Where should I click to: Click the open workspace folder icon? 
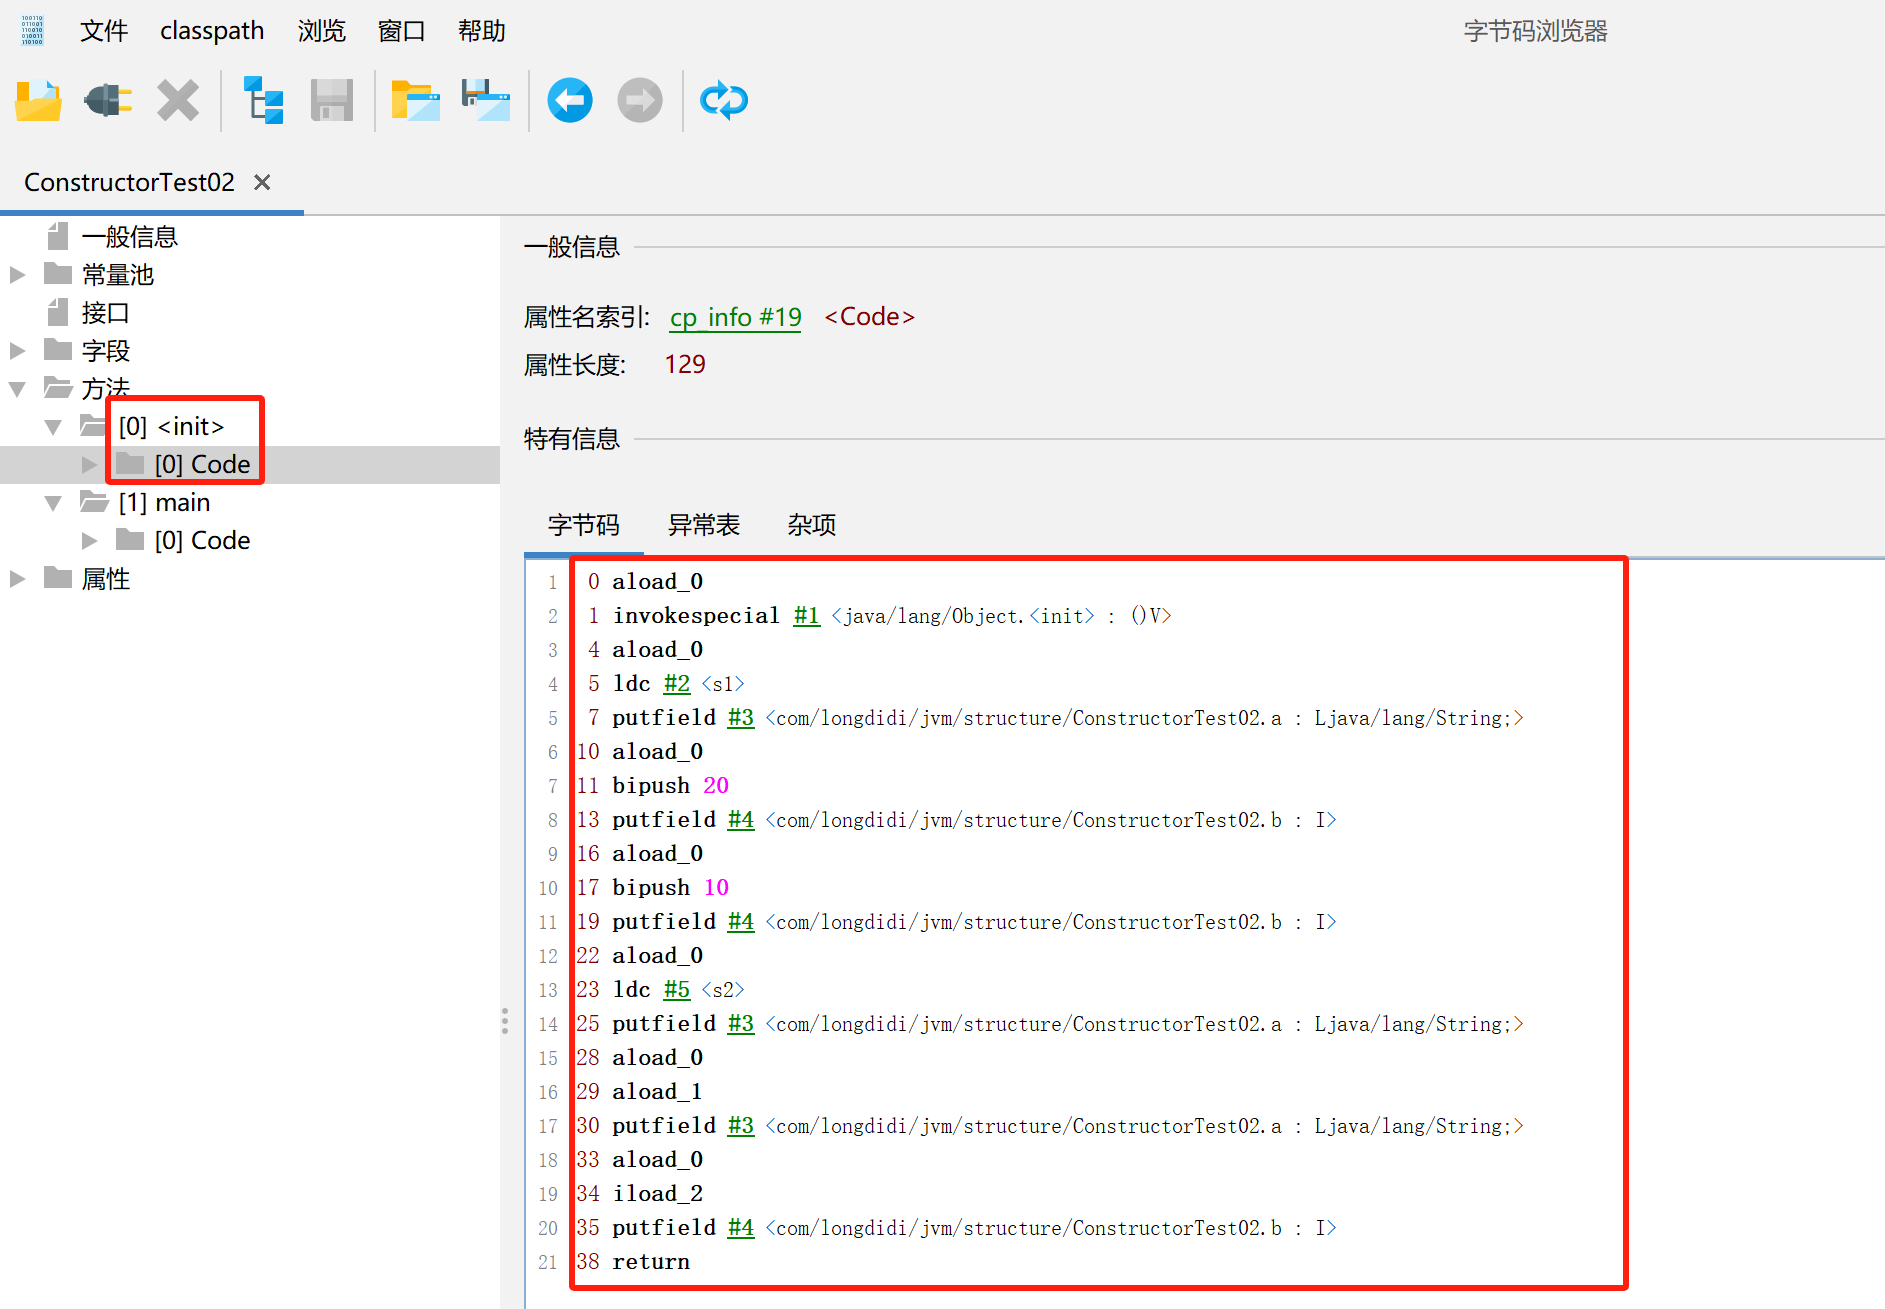pyautogui.click(x=415, y=101)
